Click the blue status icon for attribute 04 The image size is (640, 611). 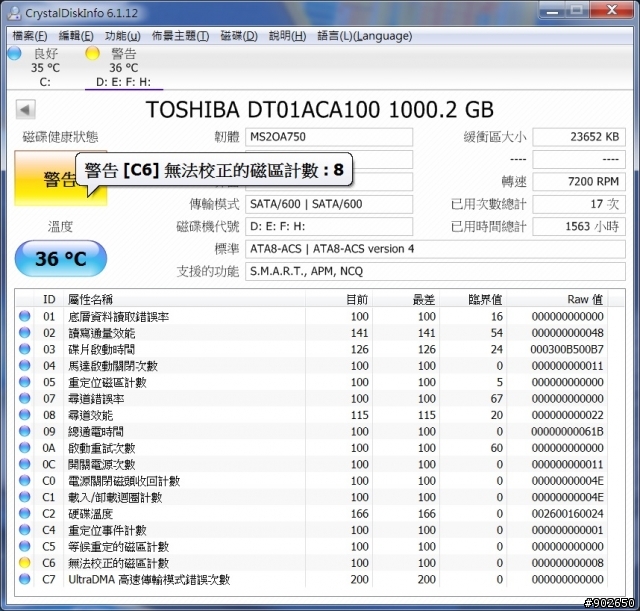click(x=24, y=365)
